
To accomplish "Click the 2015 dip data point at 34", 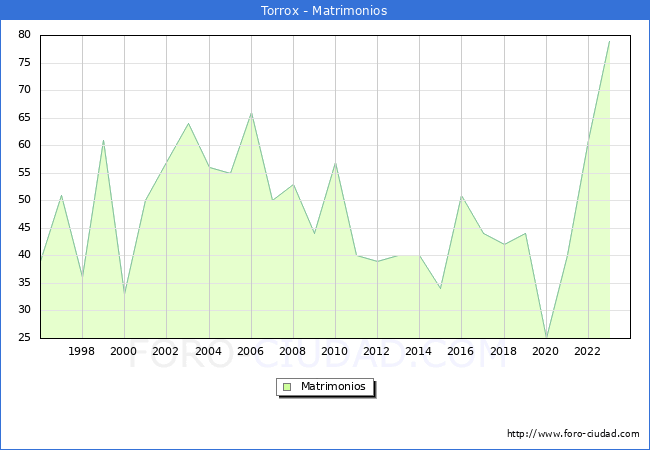I will click(440, 288).
